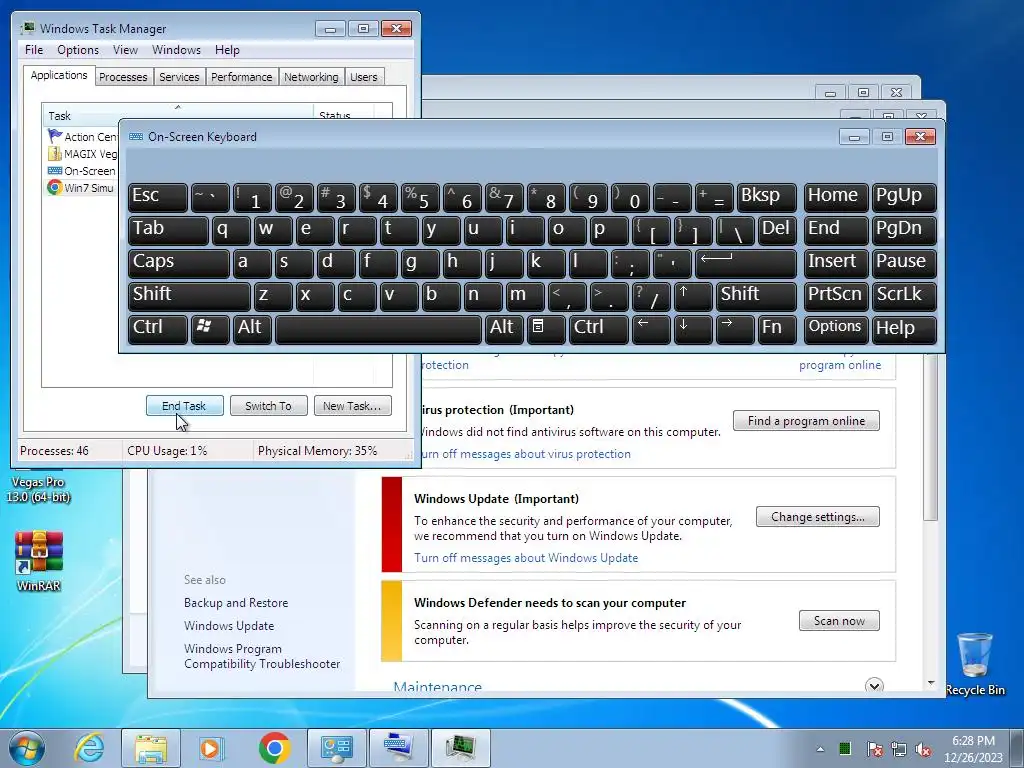Click the muted volume tray icon
Image resolution: width=1024 pixels, height=768 pixels.
pos(923,749)
